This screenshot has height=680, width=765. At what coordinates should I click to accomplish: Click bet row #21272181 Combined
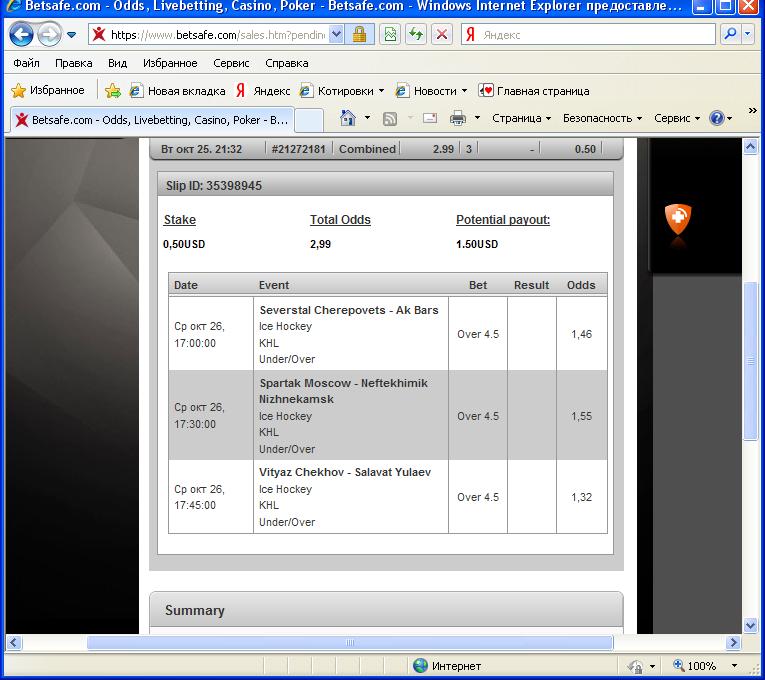click(x=385, y=149)
